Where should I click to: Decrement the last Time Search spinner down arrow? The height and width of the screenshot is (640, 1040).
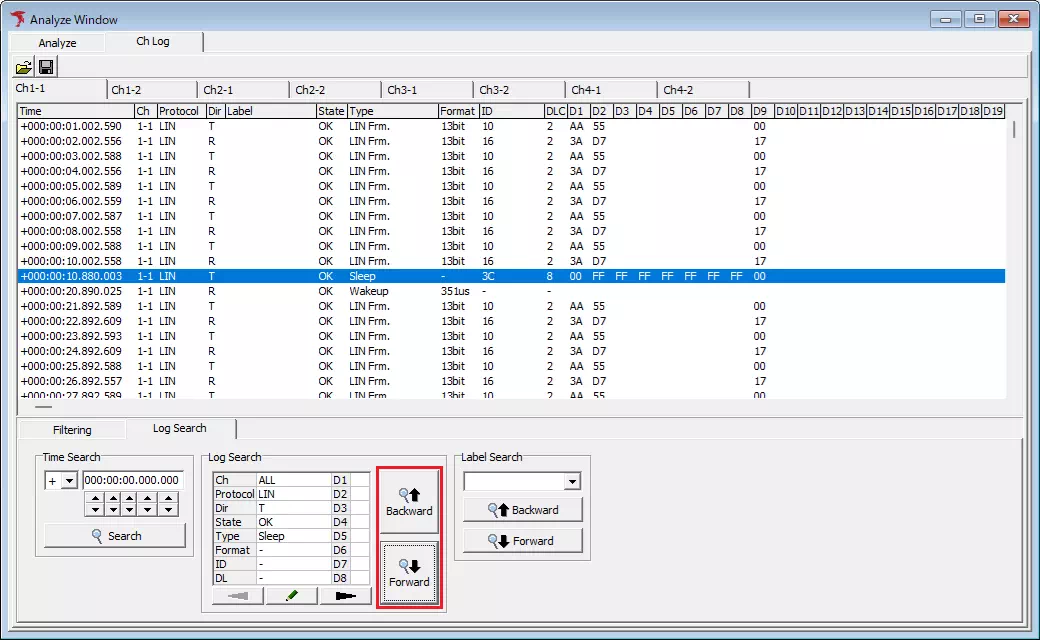(169, 510)
